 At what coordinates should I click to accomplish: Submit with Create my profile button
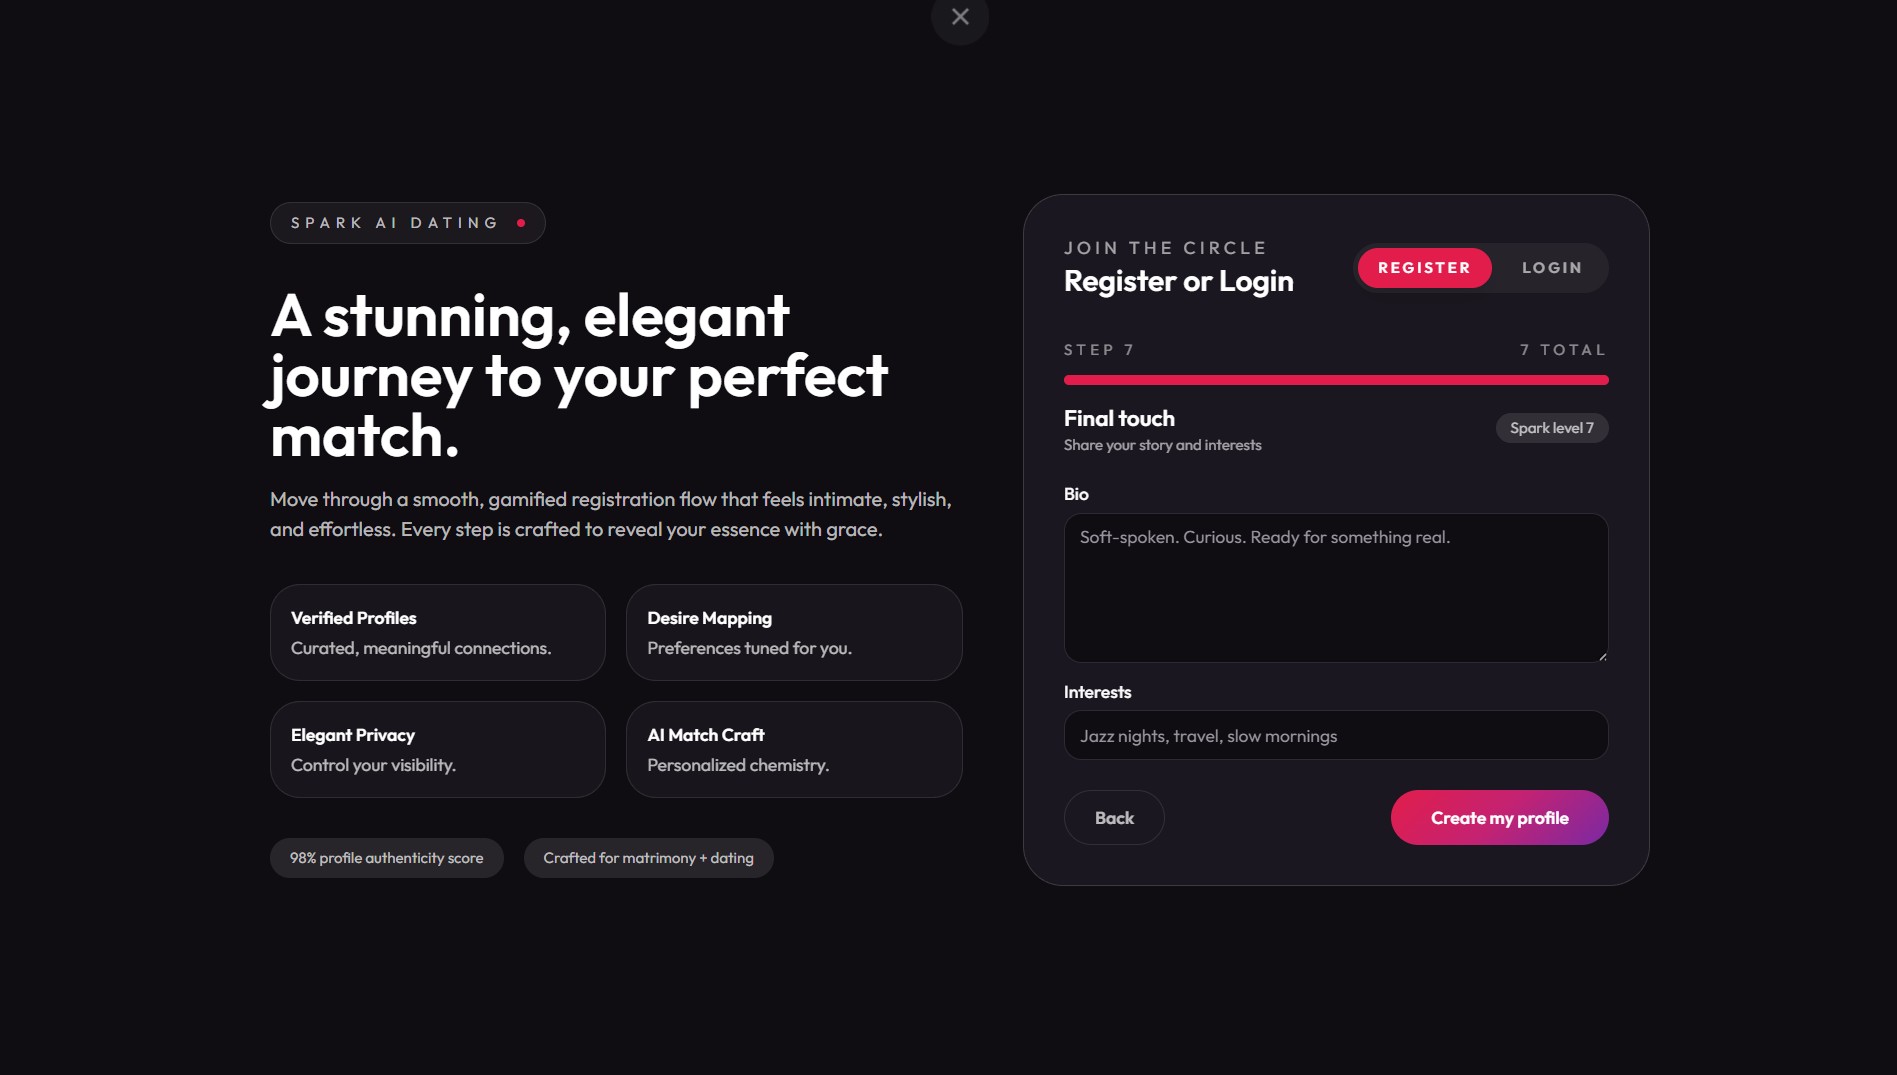(1499, 818)
